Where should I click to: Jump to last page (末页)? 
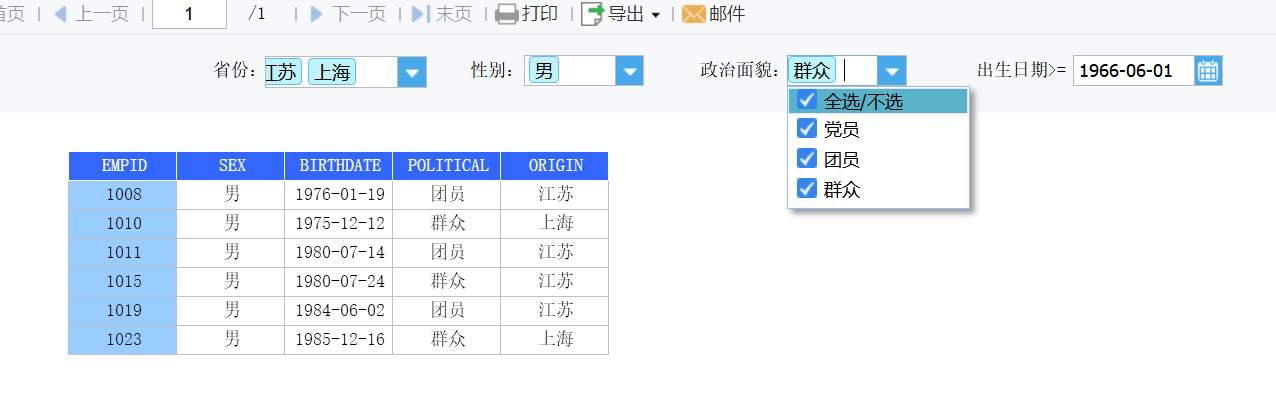pos(441,14)
